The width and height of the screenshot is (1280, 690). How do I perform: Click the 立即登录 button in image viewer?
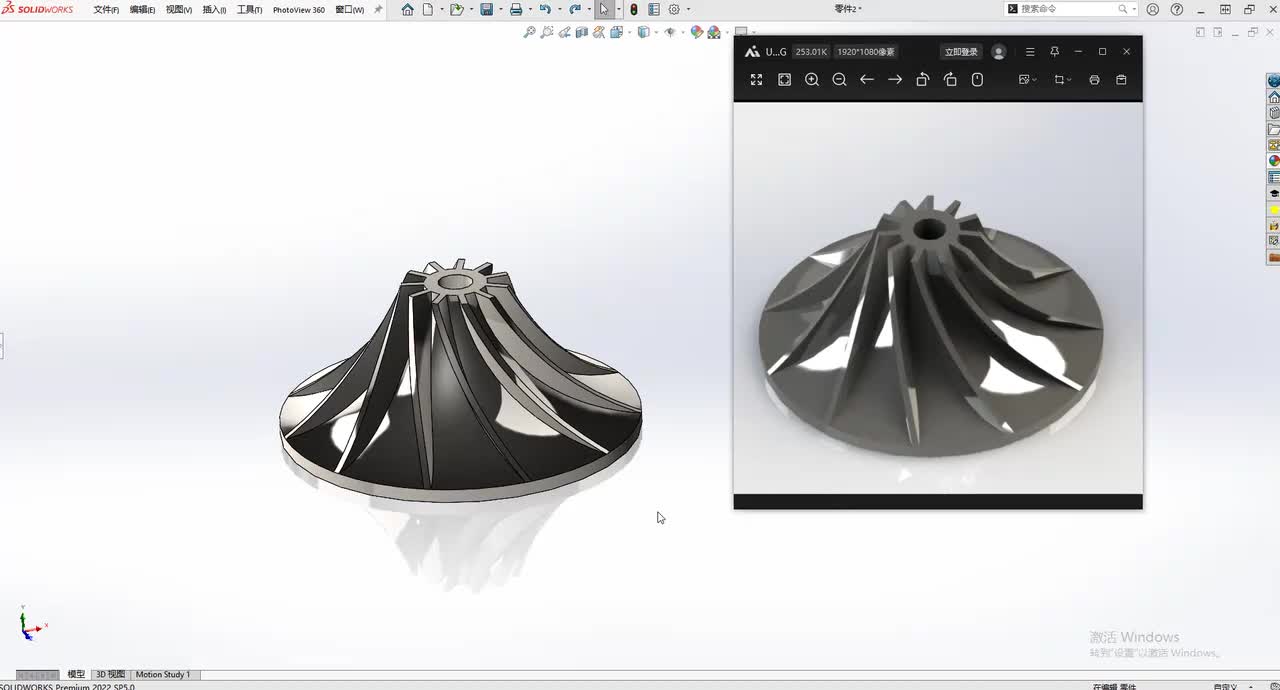(x=961, y=52)
